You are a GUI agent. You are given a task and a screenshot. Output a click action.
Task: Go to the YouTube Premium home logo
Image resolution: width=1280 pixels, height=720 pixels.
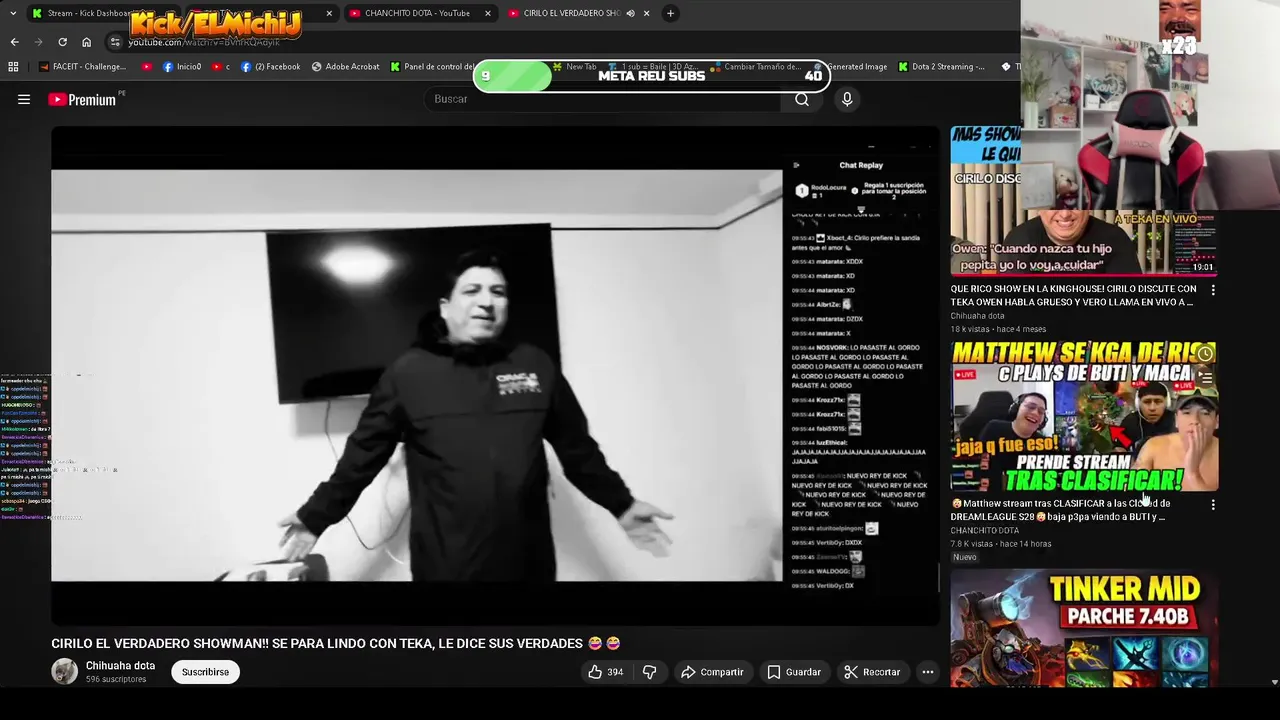coord(82,99)
